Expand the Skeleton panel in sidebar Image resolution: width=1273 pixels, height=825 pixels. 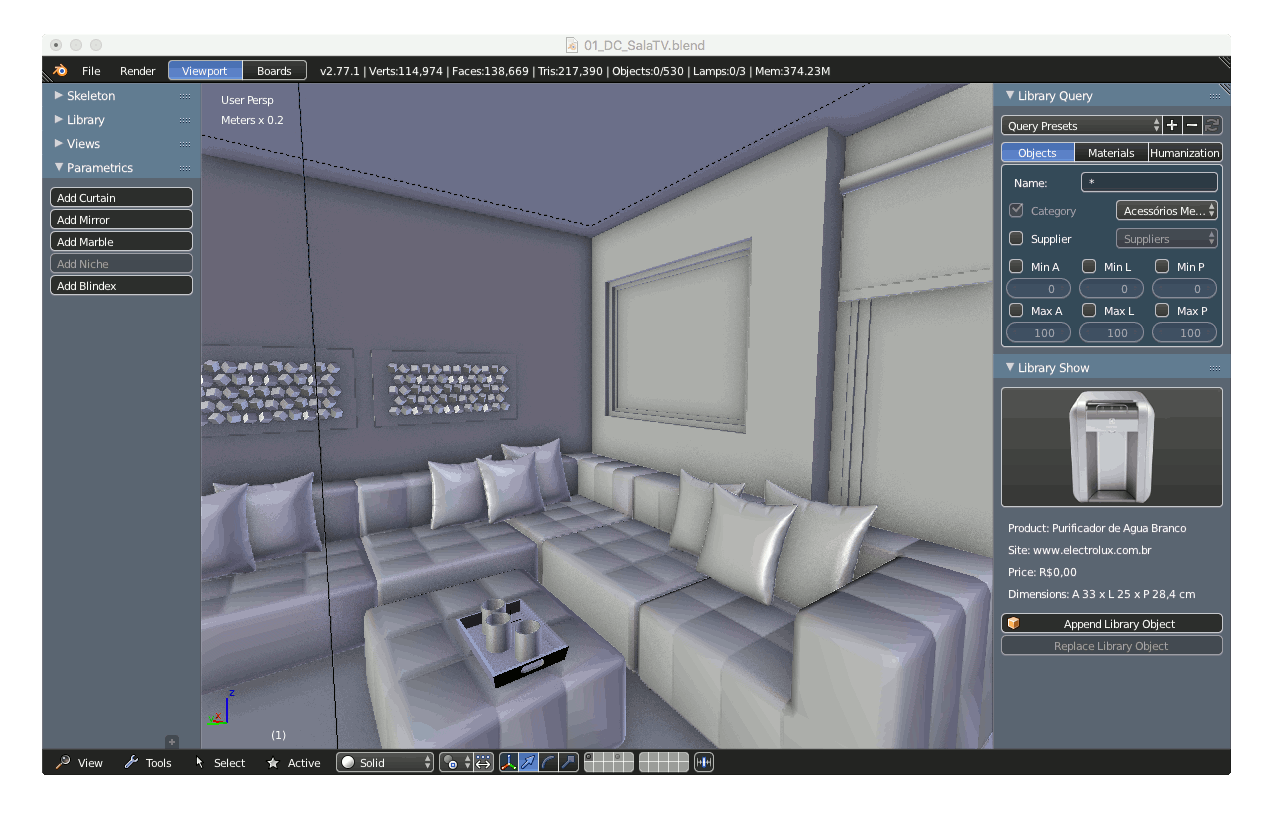point(90,95)
